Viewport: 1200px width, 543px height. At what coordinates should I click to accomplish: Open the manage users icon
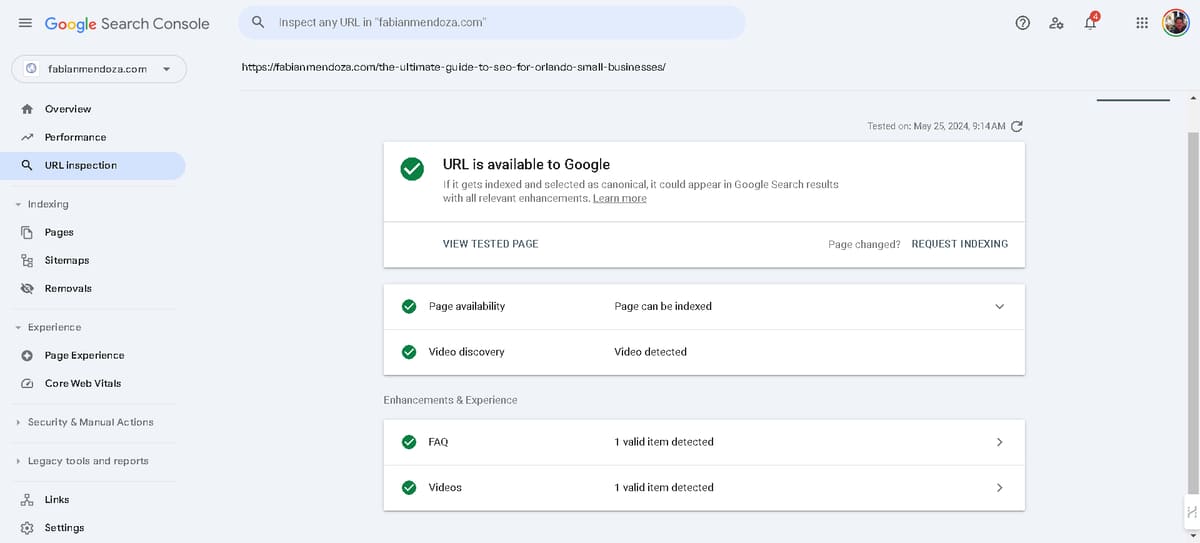[x=1056, y=23]
